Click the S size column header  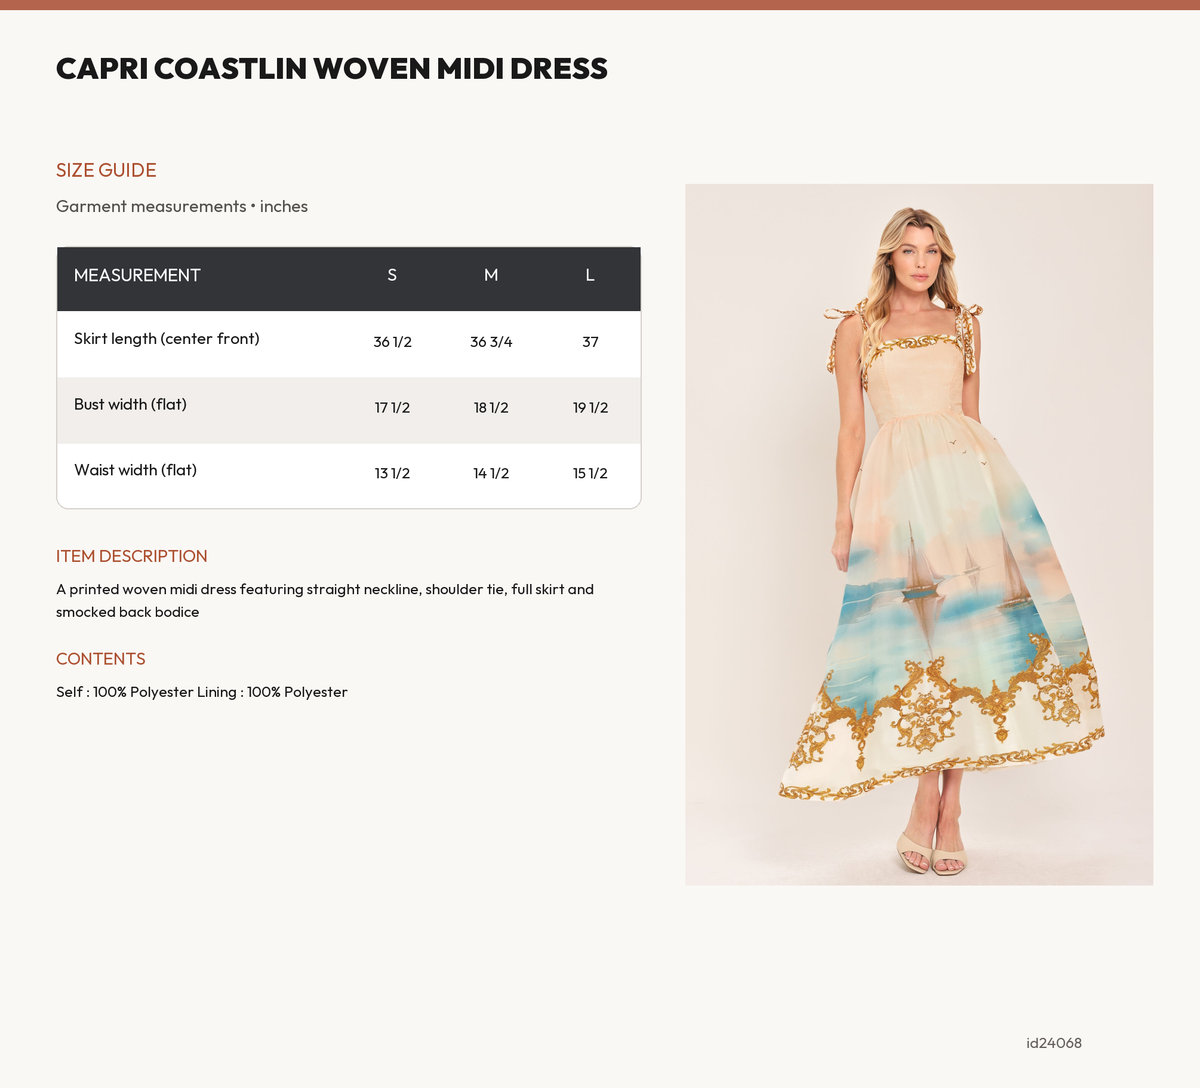pyautogui.click(x=392, y=275)
